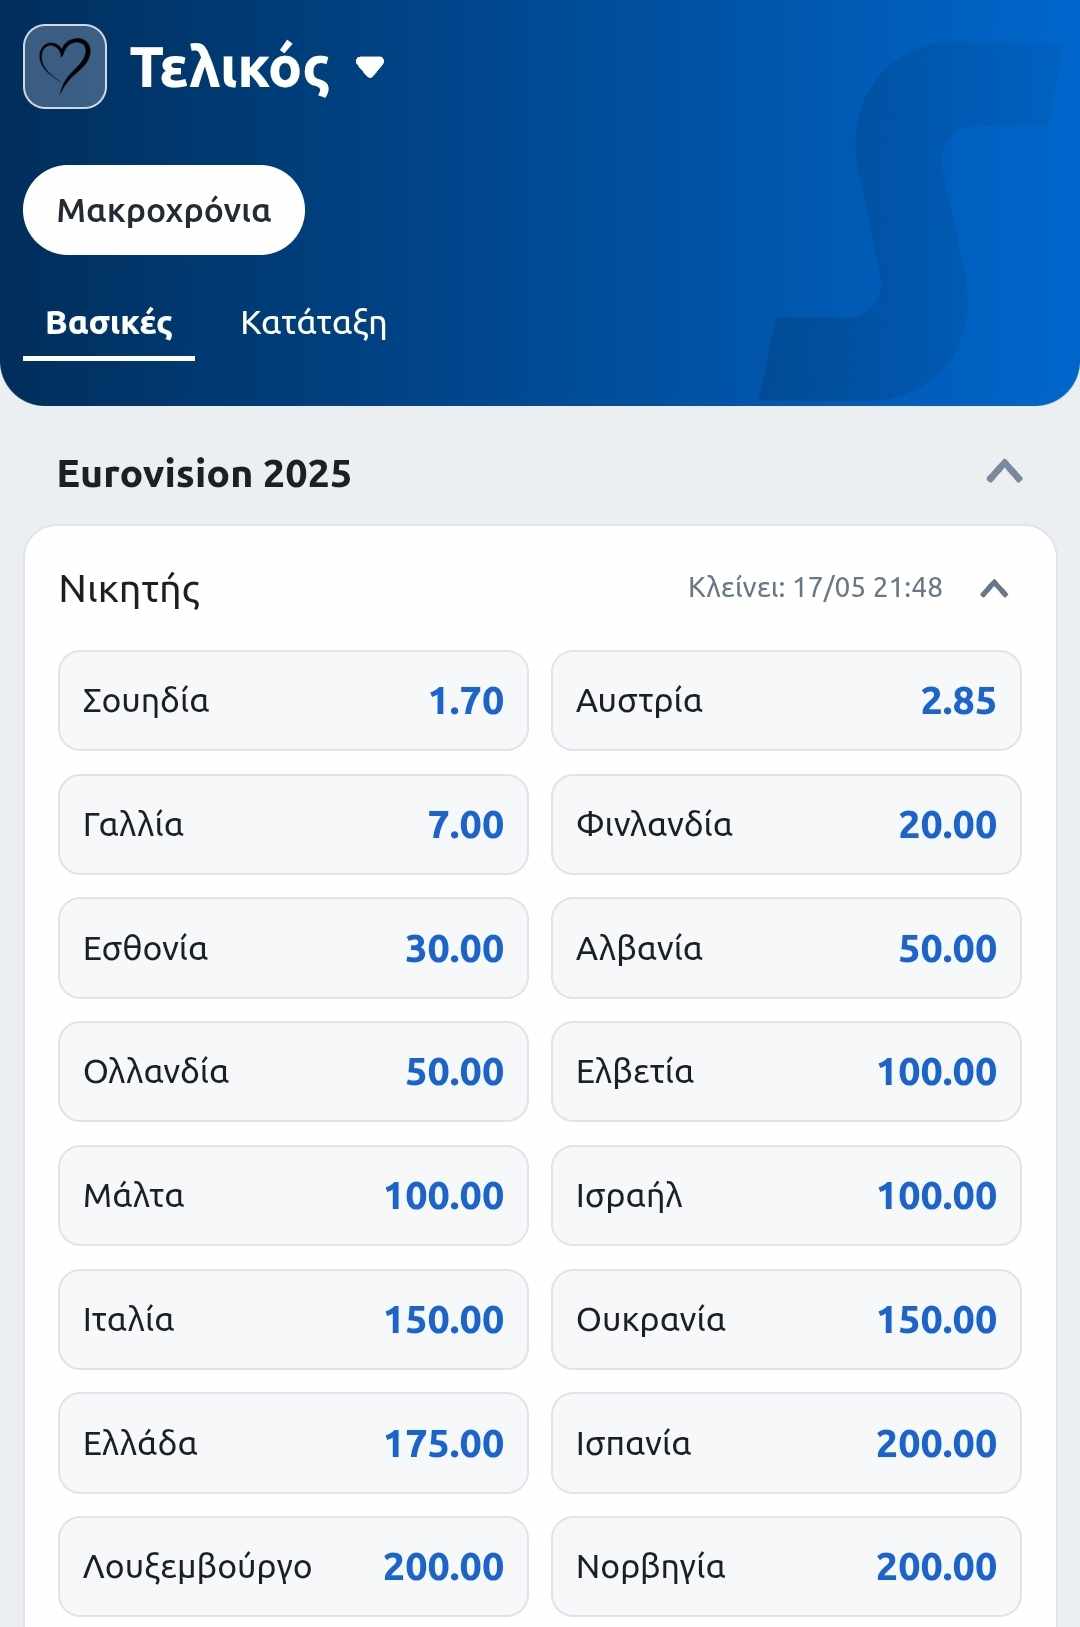Tap the Ισραήλ 100.00 option
Image resolution: width=1080 pixels, height=1627 pixels.
pos(786,1195)
